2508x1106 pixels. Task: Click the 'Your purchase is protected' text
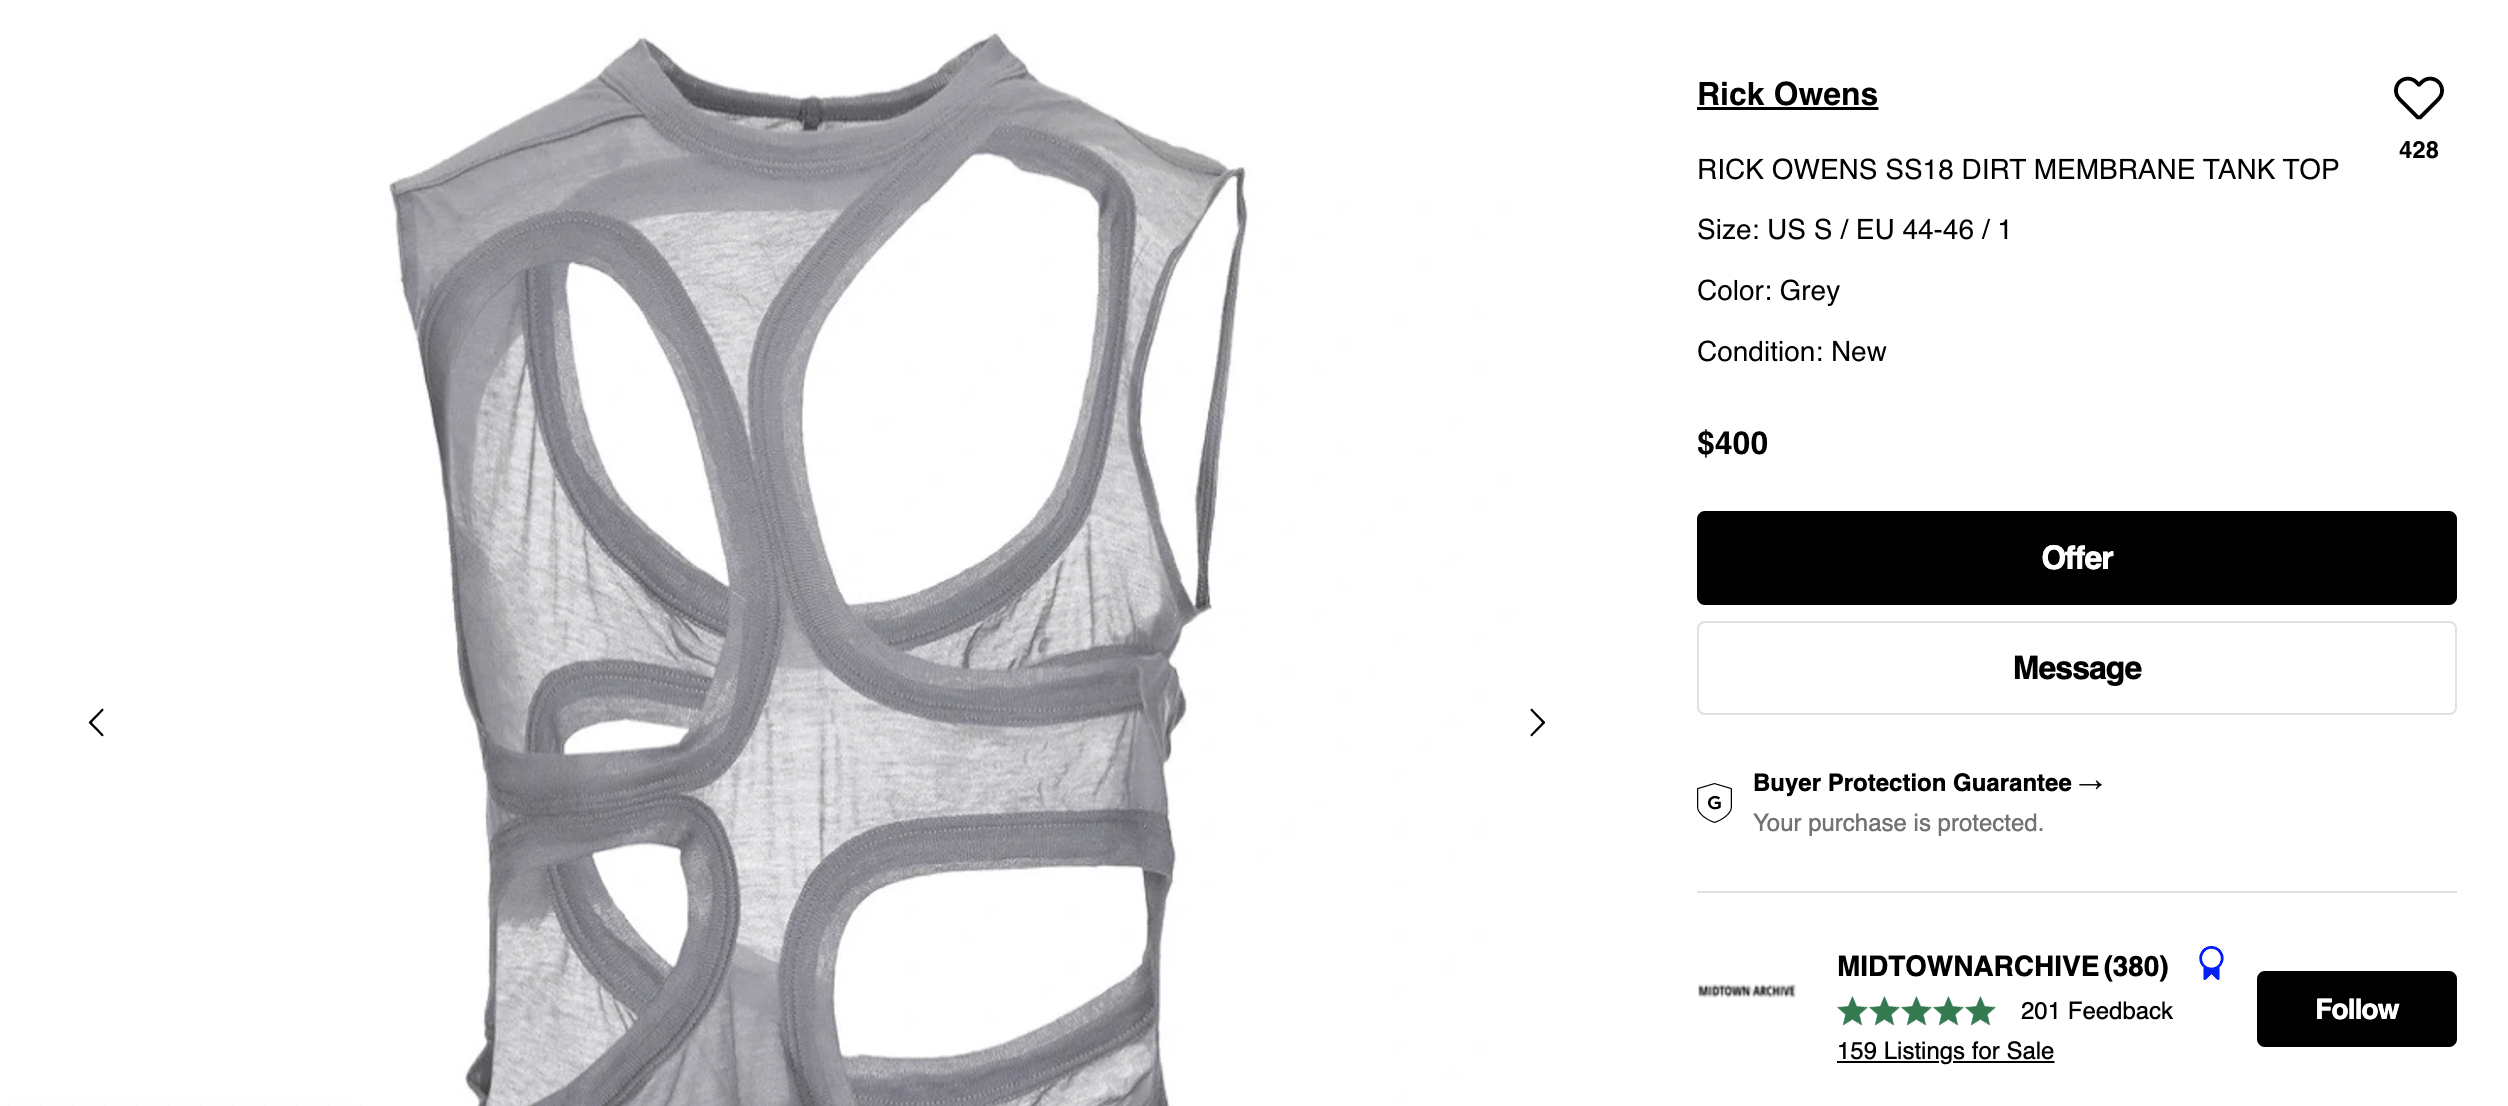pos(1898,823)
